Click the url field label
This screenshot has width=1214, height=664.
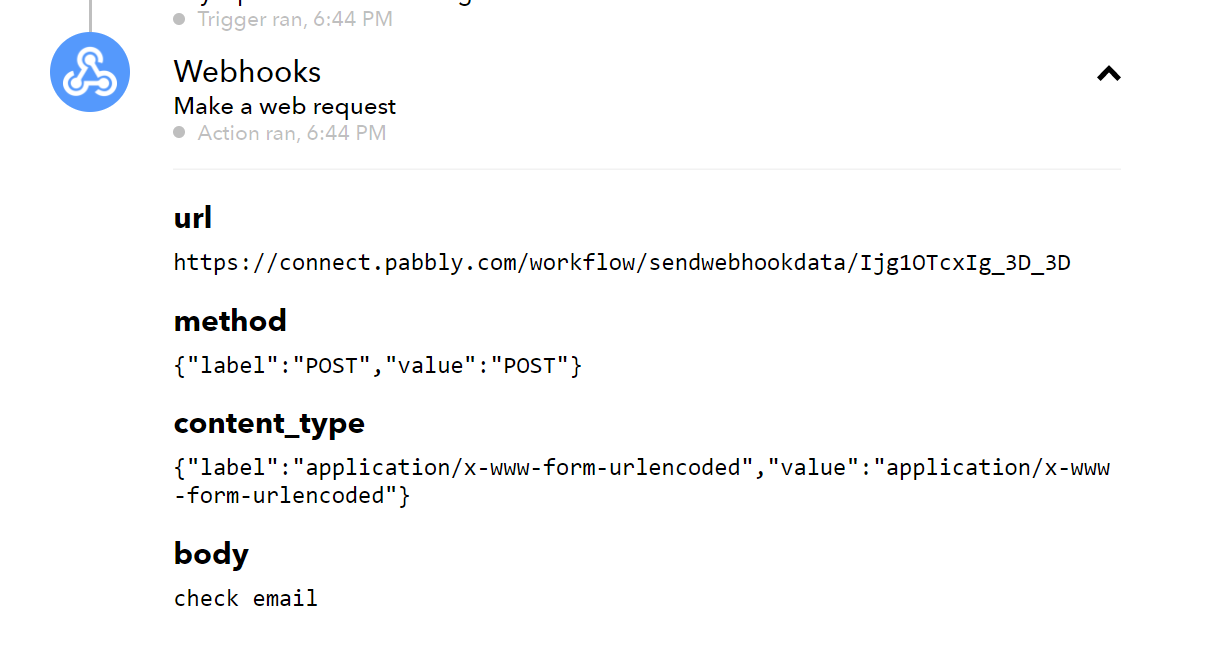(193, 218)
